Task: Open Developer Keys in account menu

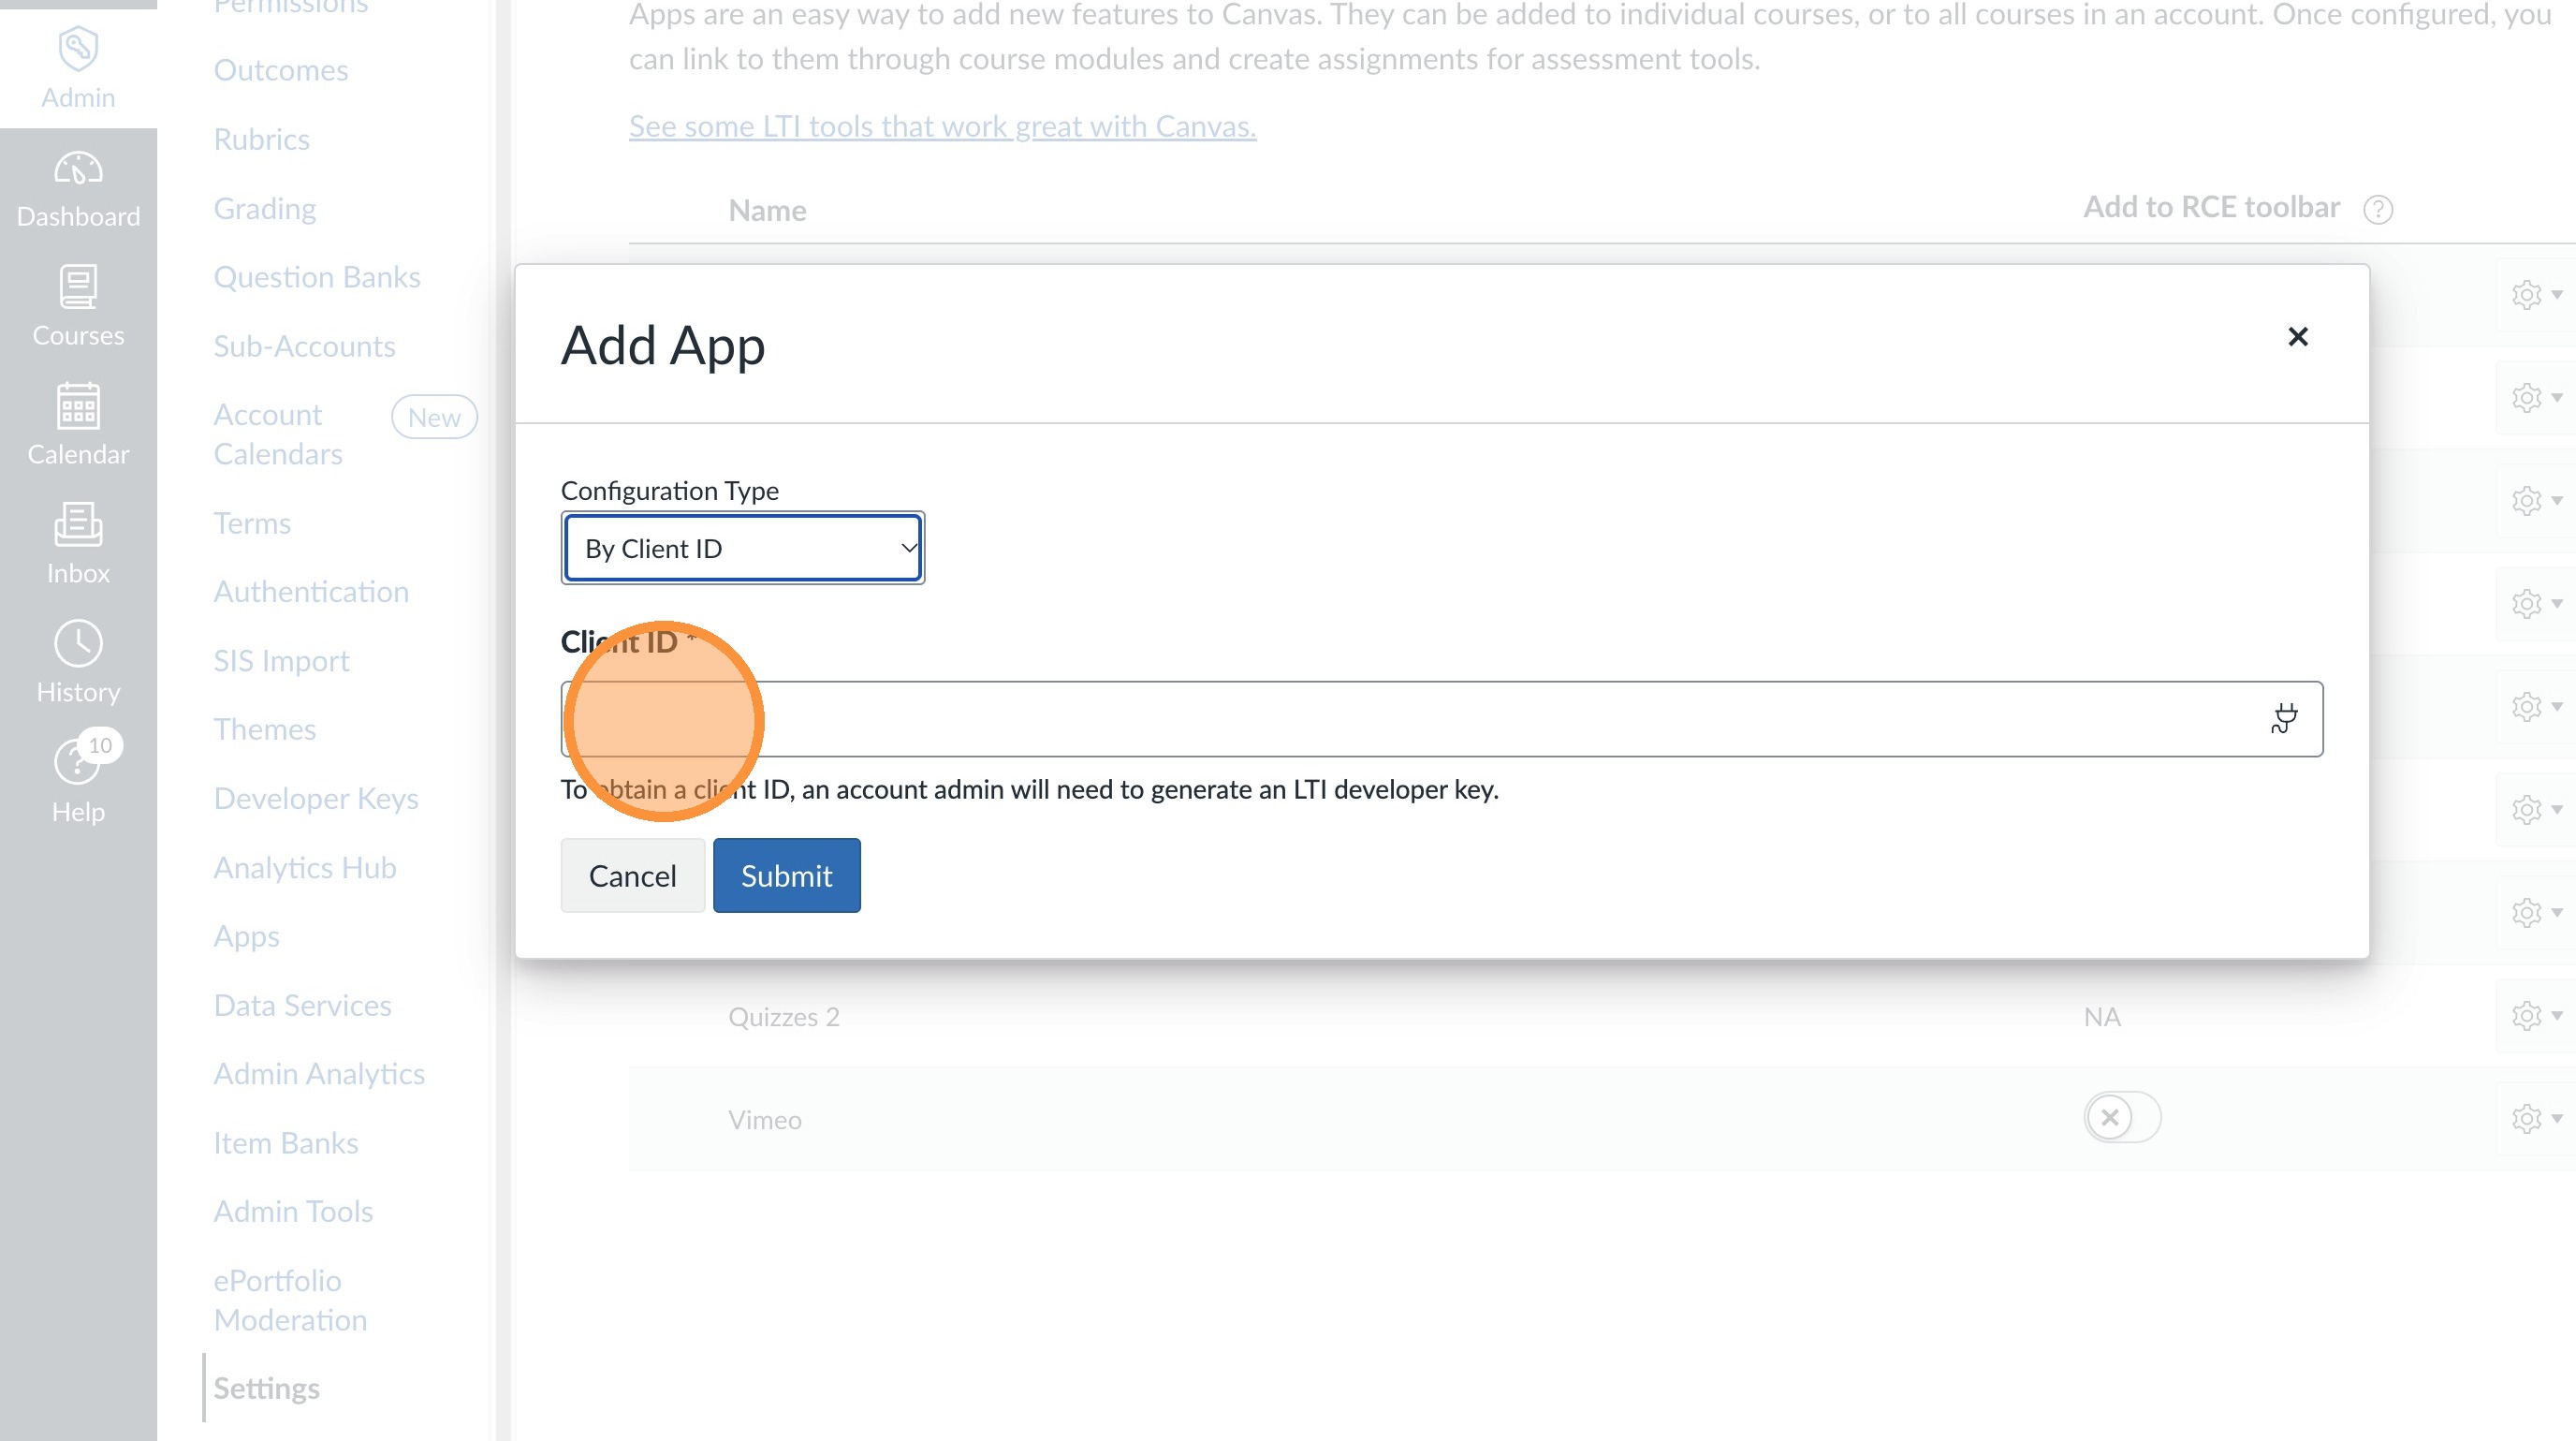Action: 315,798
